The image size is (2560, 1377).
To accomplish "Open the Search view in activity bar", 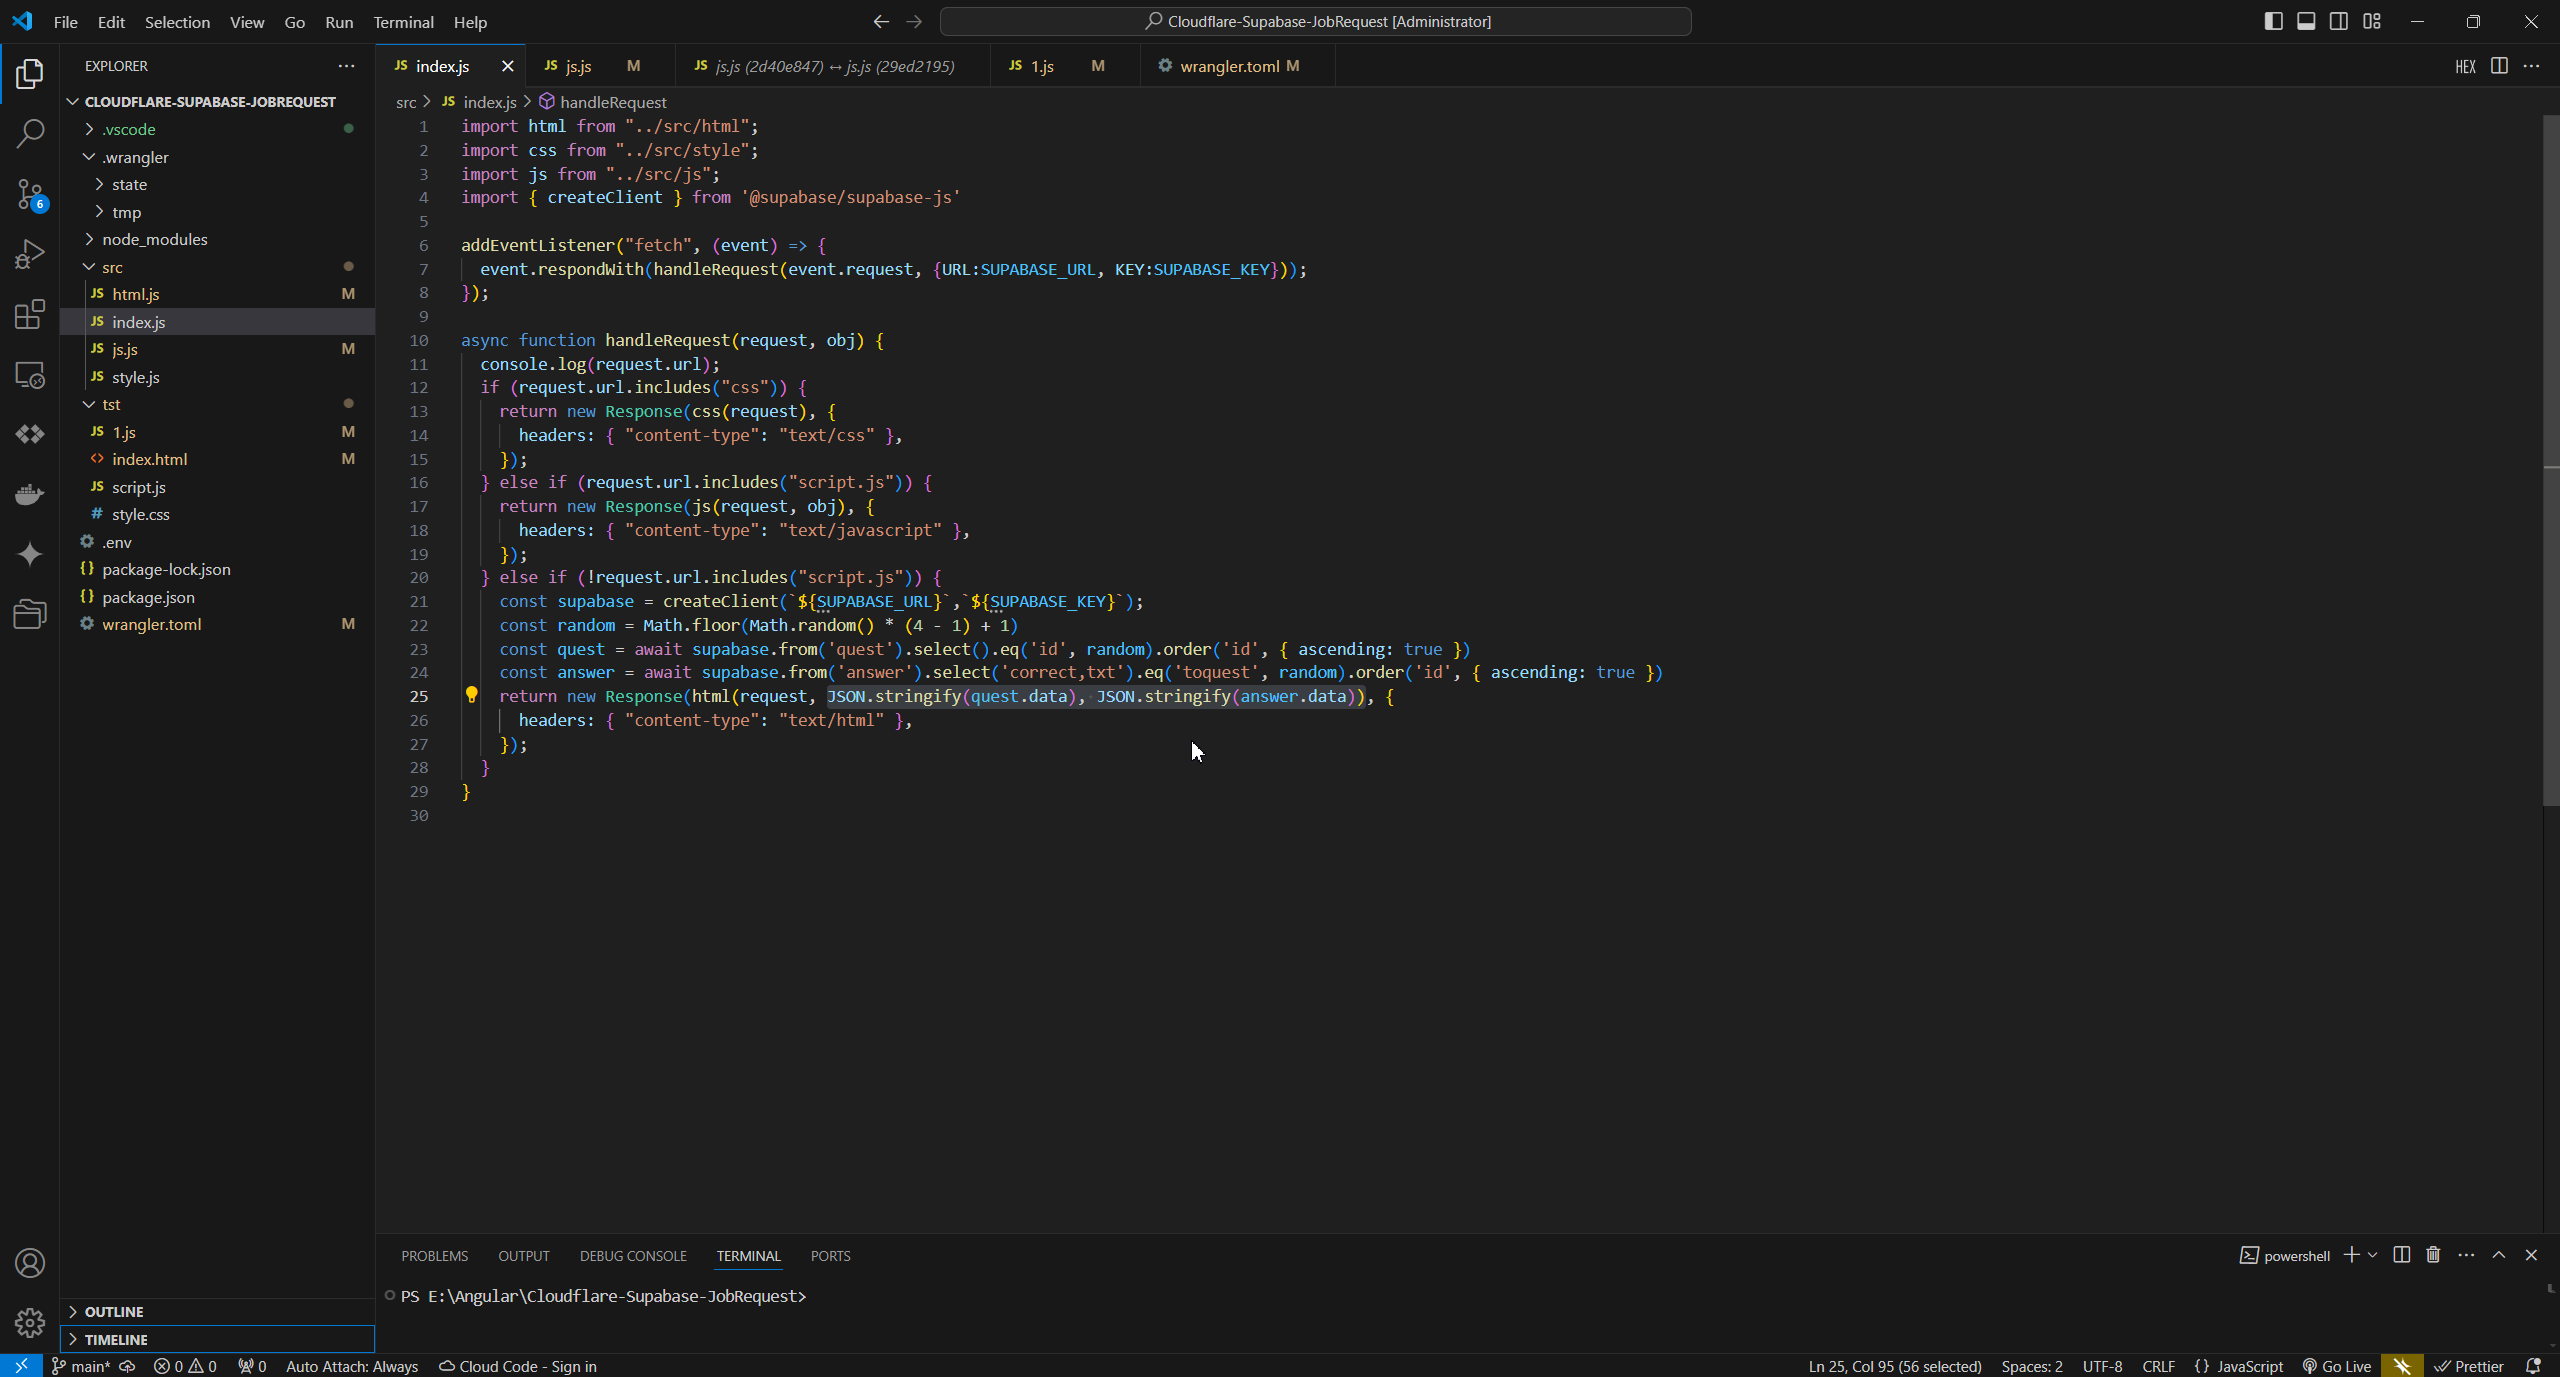I will (30, 133).
